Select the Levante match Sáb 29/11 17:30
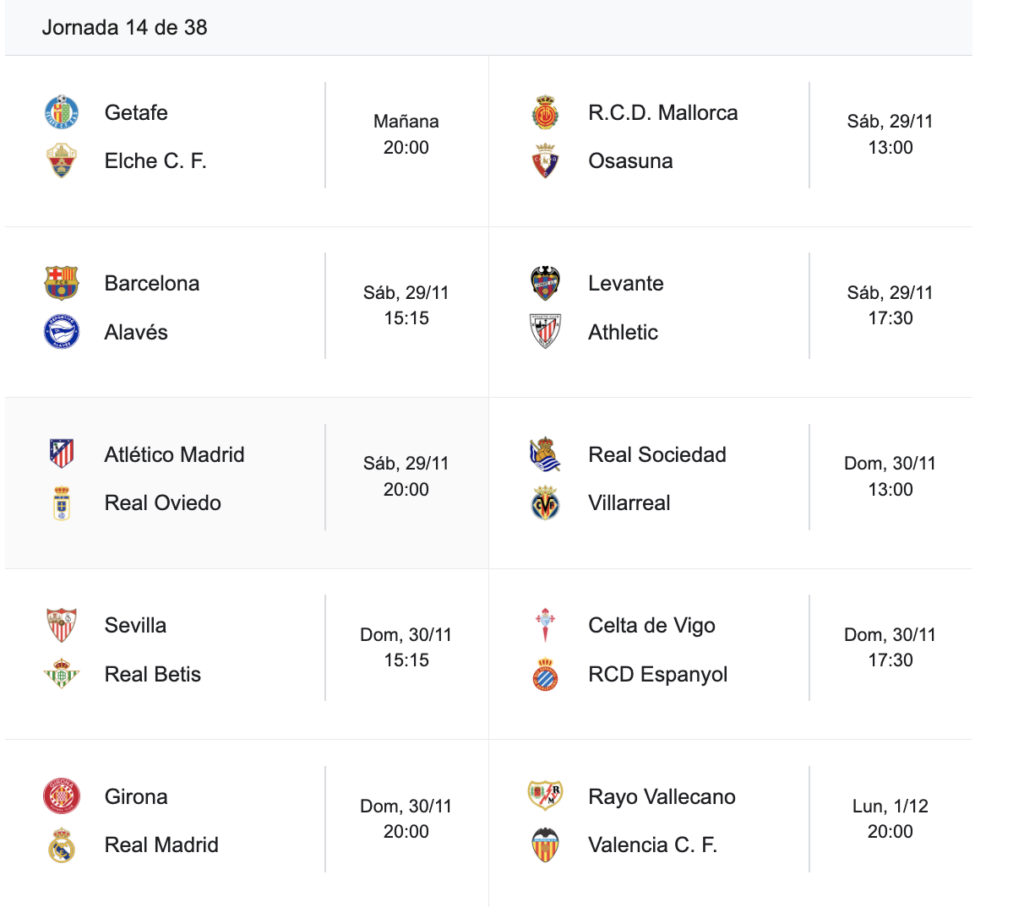Viewport: 1024px width, 907px height. [890, 306]
